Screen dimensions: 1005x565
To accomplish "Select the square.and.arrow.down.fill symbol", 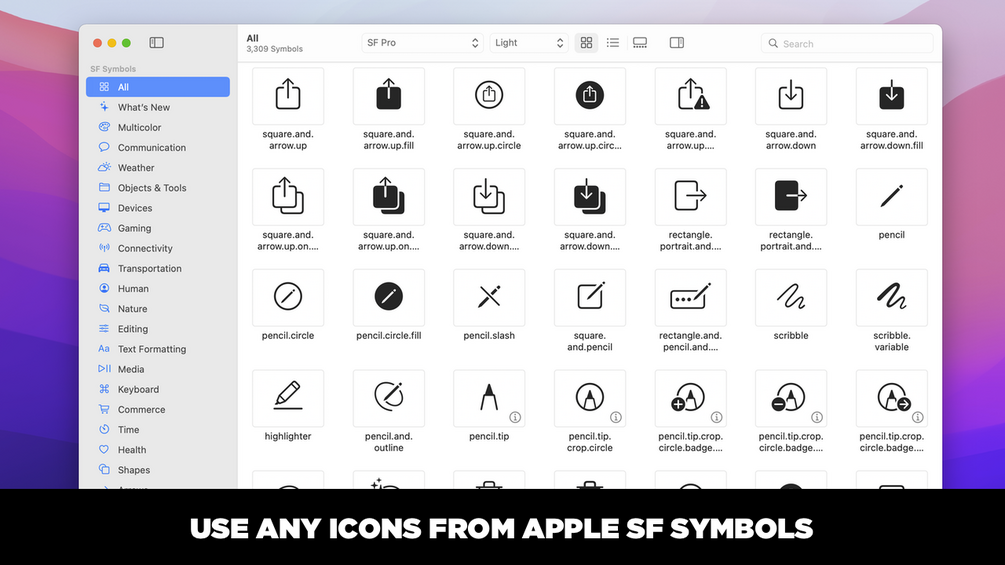I will (892, 96).
